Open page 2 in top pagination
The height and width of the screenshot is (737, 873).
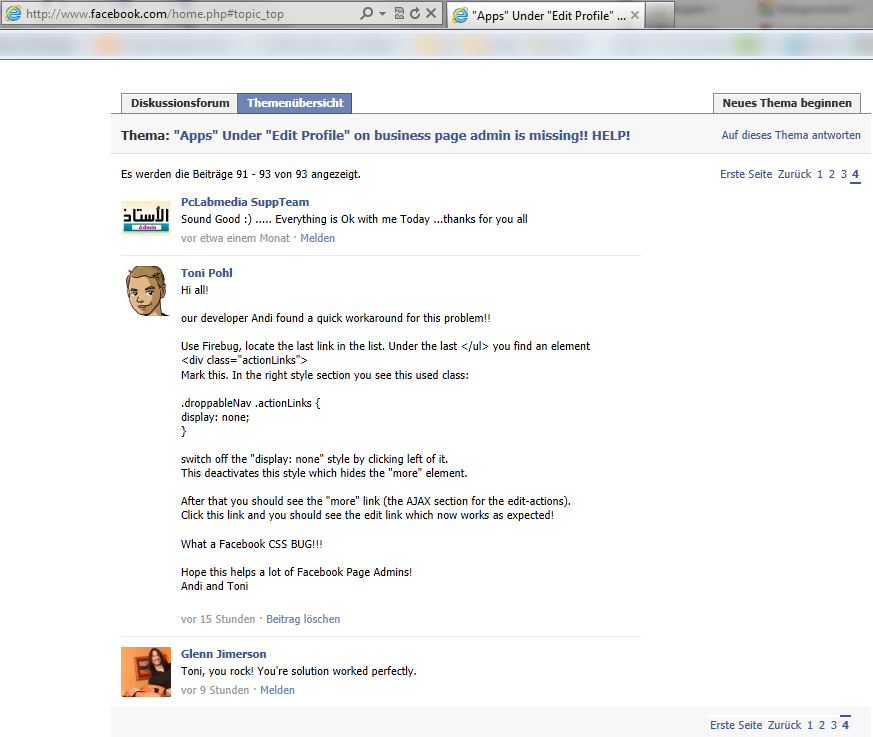832,174
